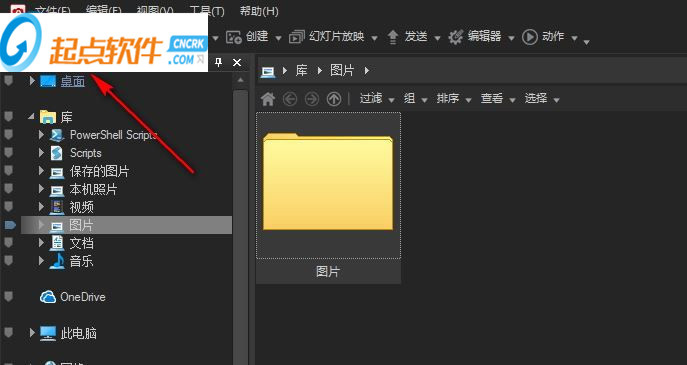687x365 pixels.
Task: Open the 动作 actions menu
Action: click(x=550, y=37)
